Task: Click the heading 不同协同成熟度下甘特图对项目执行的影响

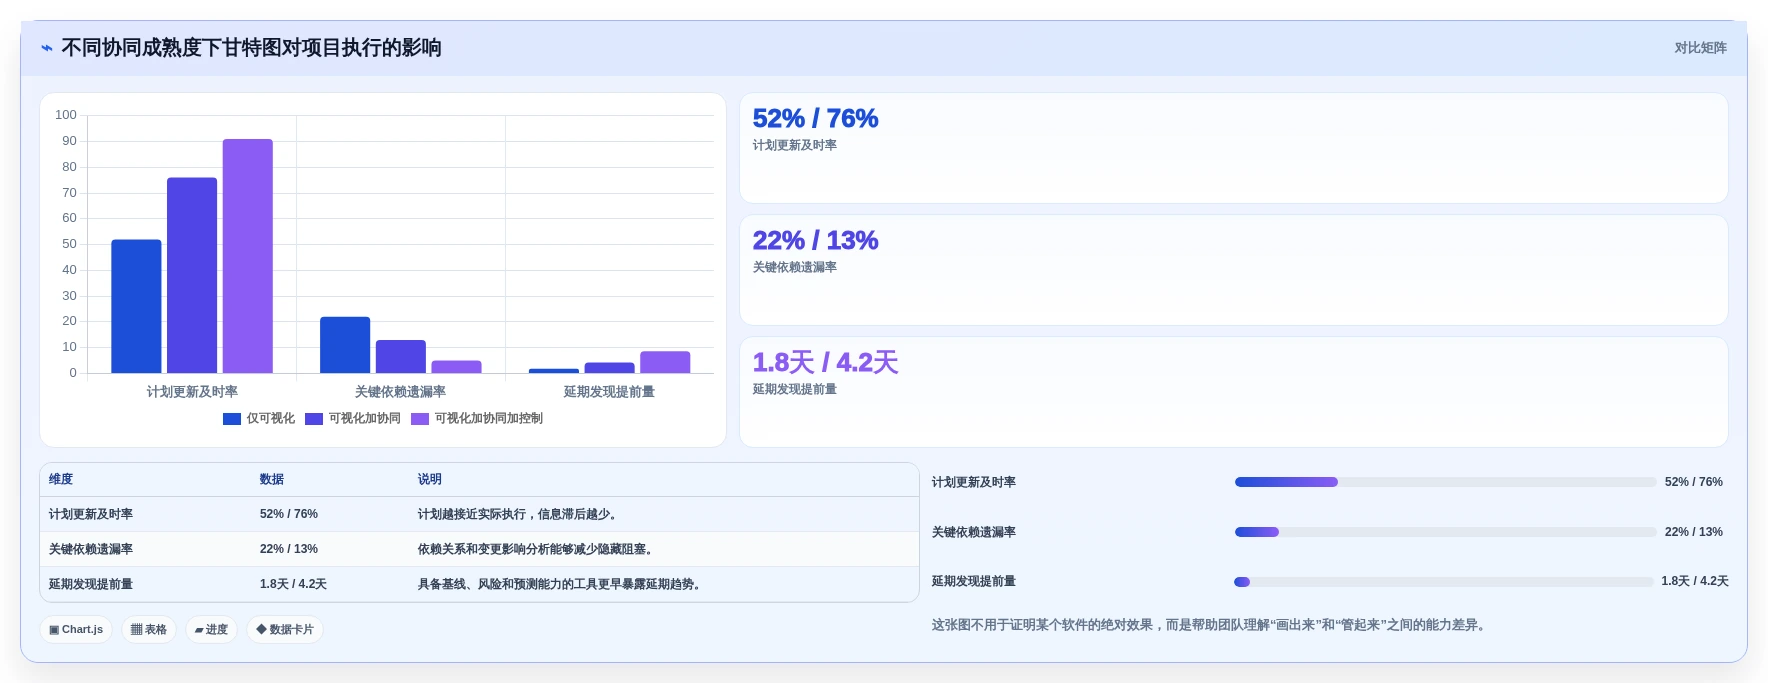Action: 252,48
